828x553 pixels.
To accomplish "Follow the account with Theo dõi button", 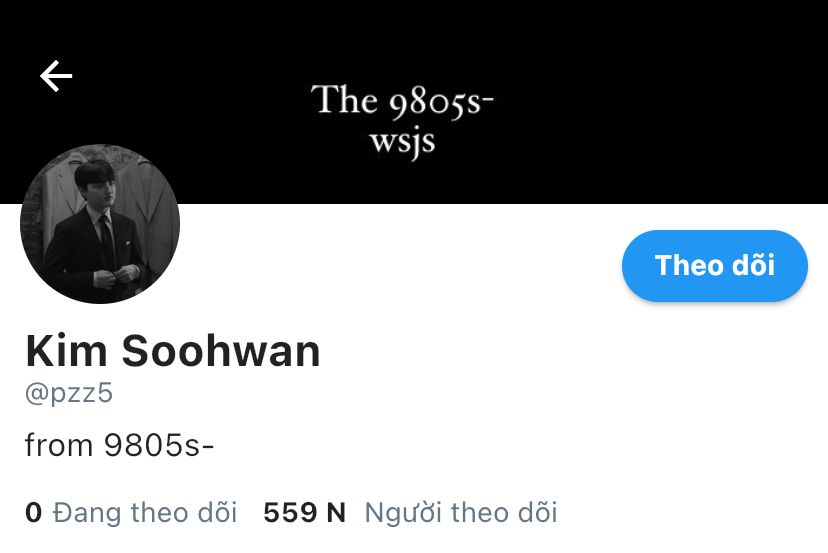I will 714,266.
